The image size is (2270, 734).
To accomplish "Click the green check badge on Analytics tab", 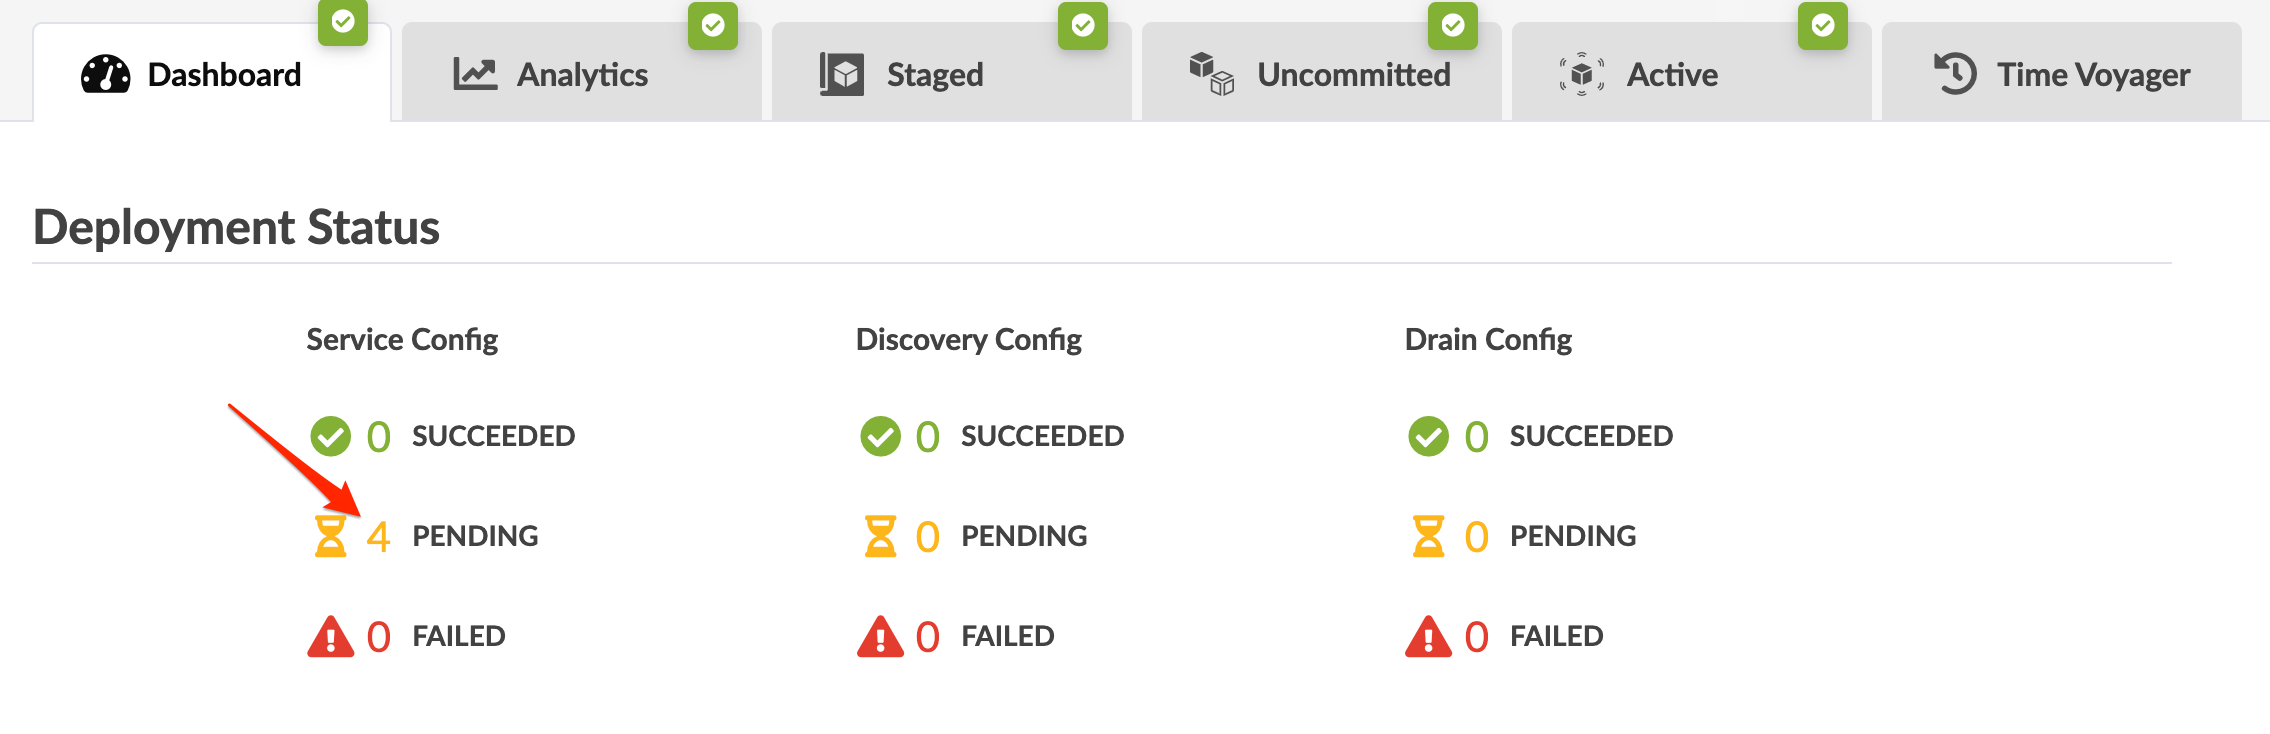I will pos(713,25).
